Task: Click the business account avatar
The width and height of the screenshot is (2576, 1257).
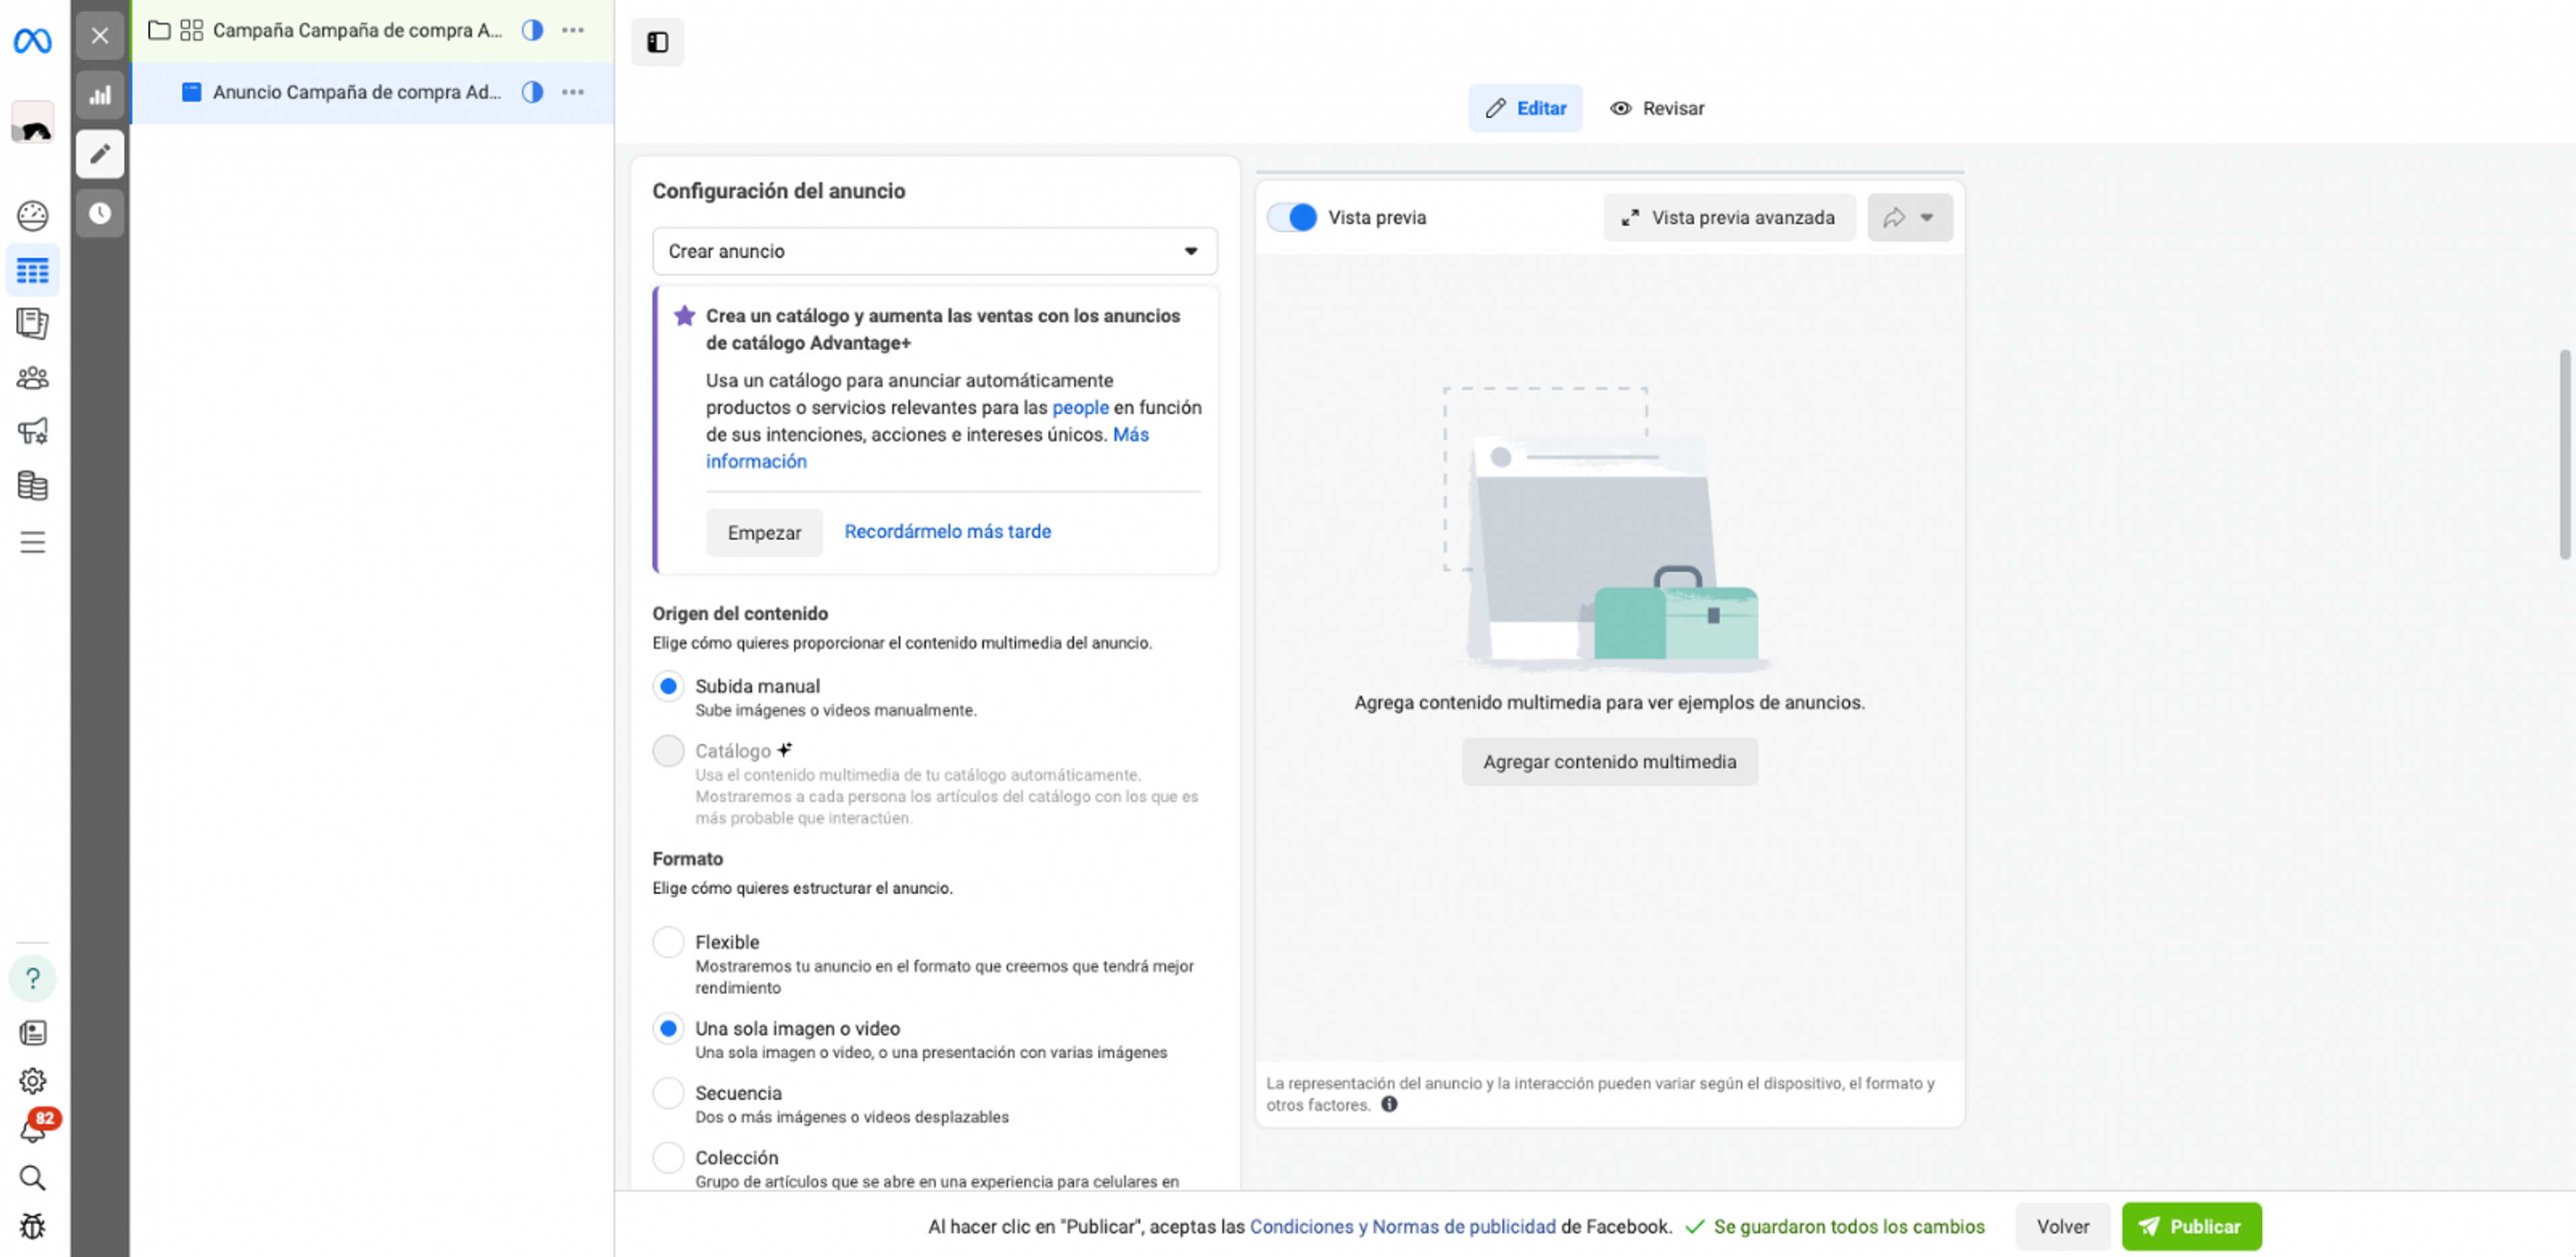Action: pyautogui.click(x=32, y=123)
